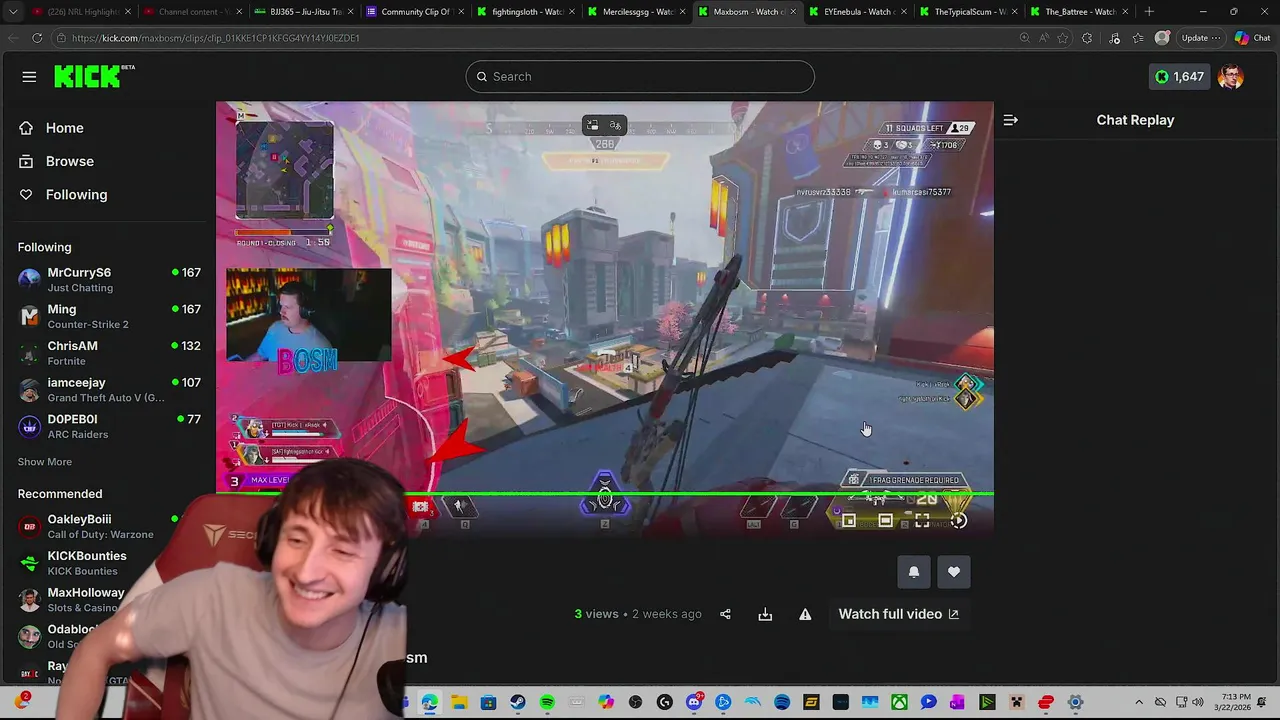Open the Kick hamburger sidebar menu
The width and height of the screenshot is (1280, 720).
(29, 77)
